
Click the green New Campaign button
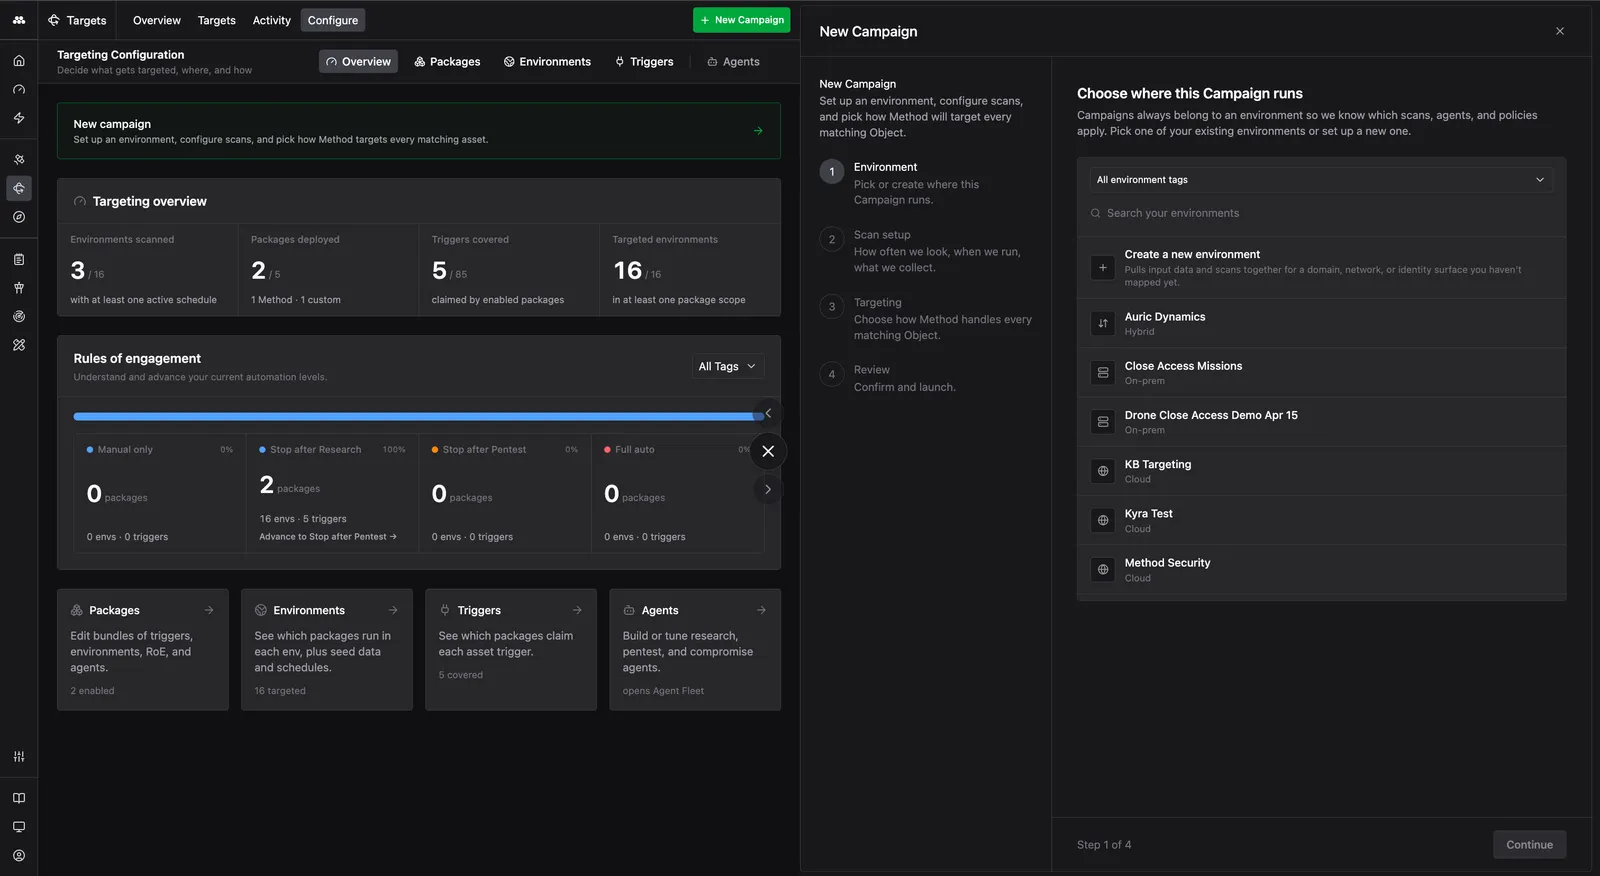(x=742, y=20)
